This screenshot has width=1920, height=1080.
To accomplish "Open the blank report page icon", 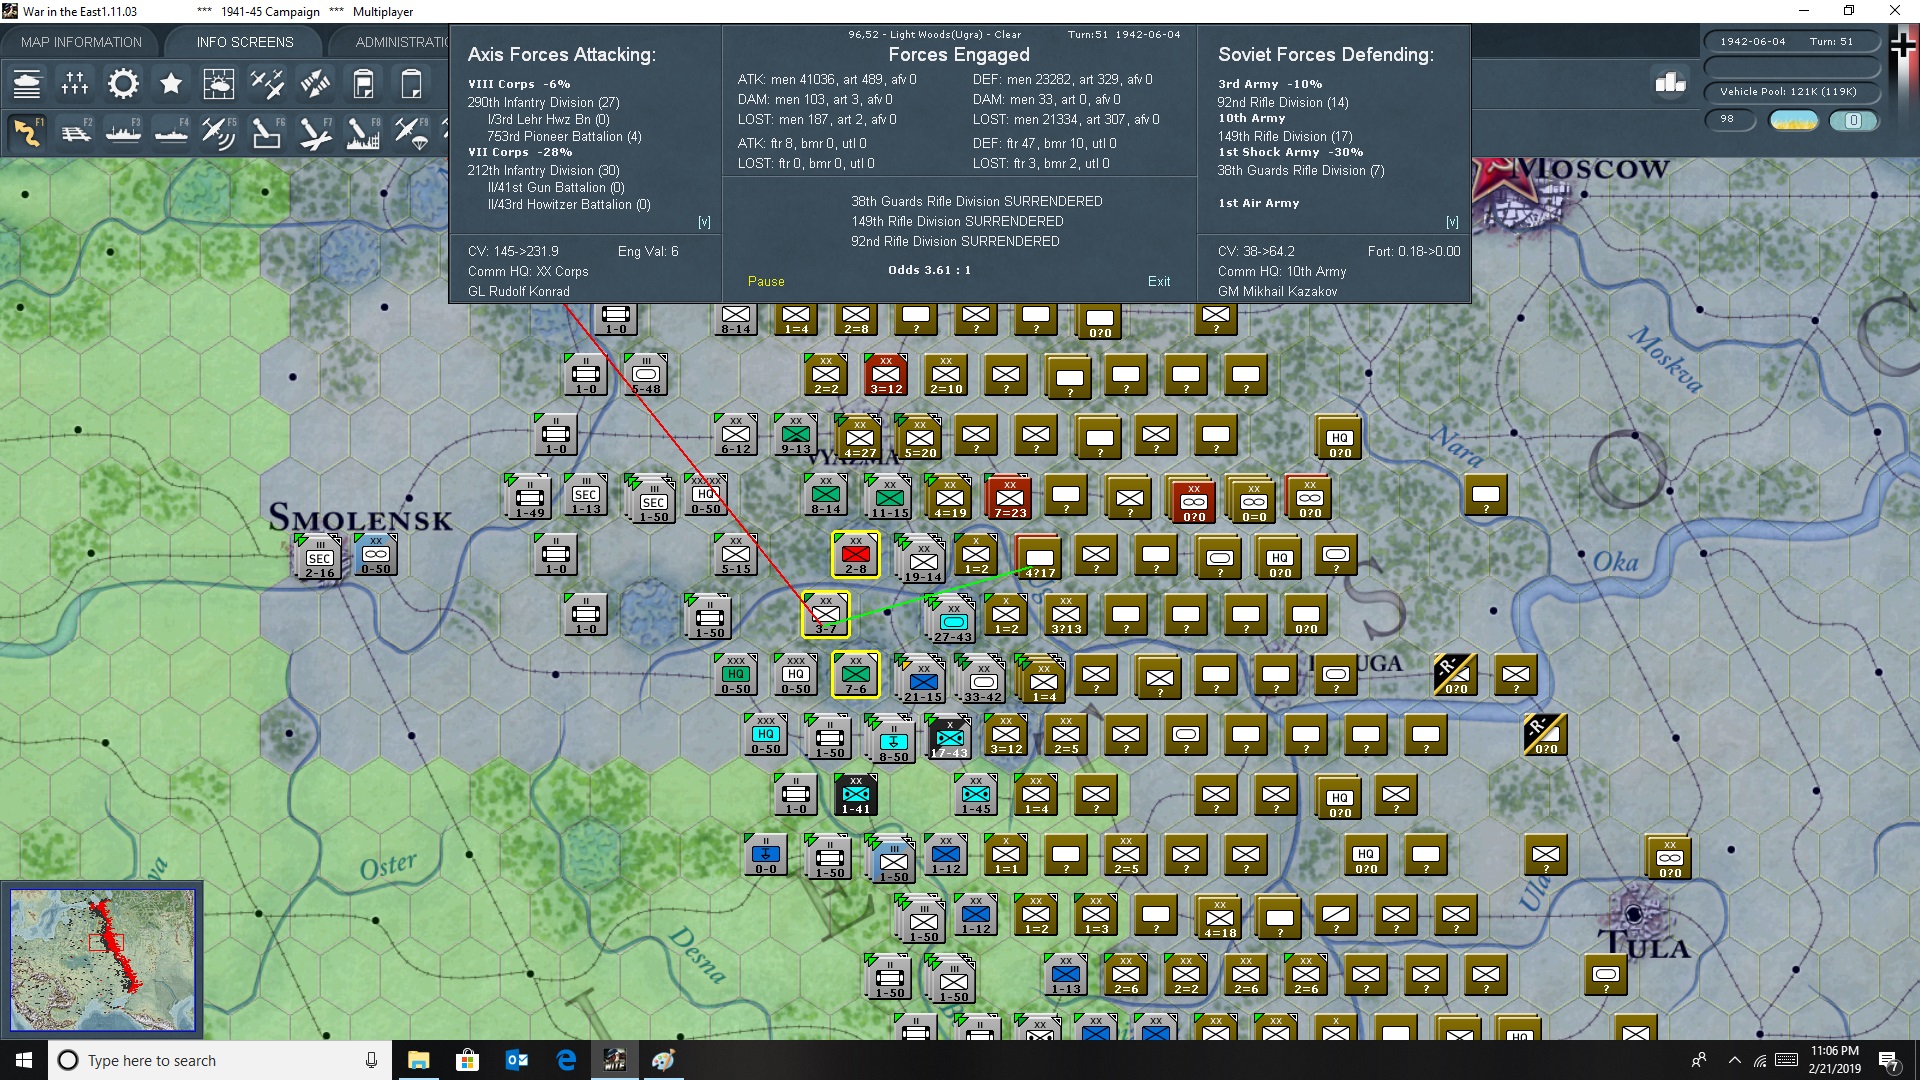I will click(x=411, y=84).
